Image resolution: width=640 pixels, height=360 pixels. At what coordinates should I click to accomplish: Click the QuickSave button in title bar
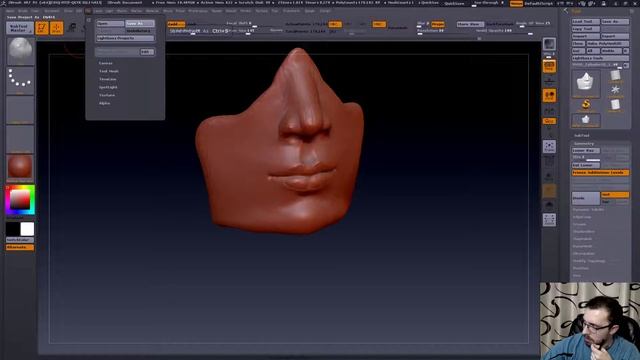454,3
